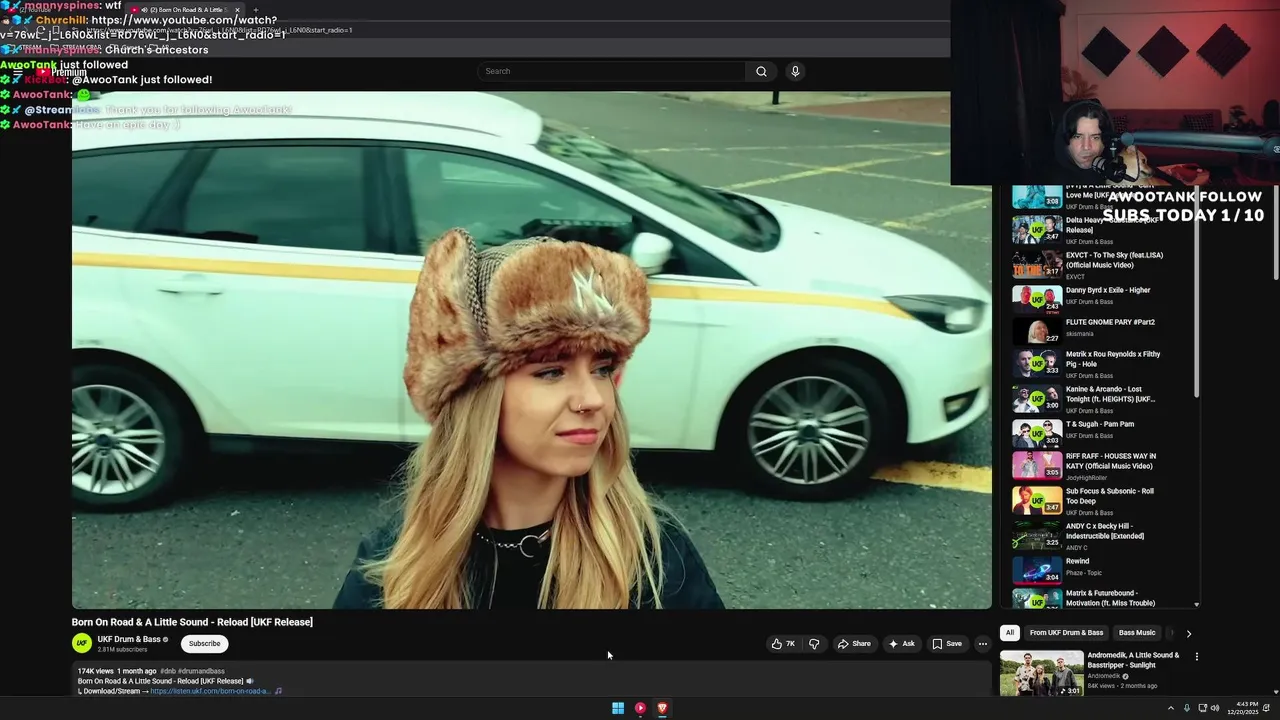Select From UKF Drum & Bass chip

coord(1067,633)
